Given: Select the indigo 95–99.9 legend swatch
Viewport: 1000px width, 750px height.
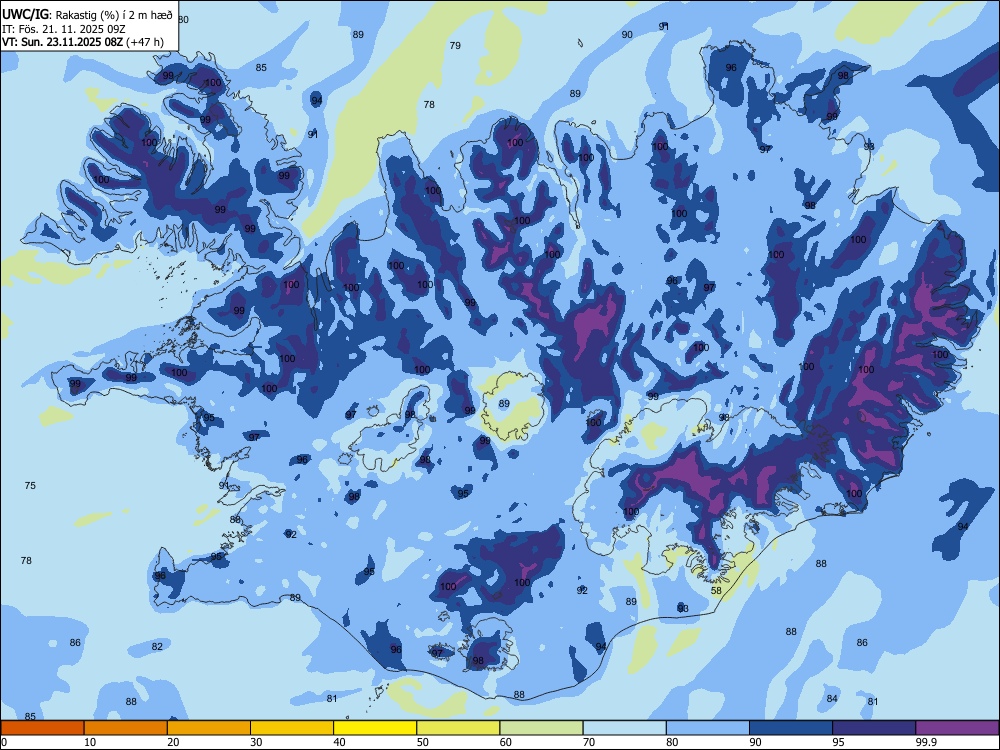Looking at the screenshot, I should [x=874, y=728].
